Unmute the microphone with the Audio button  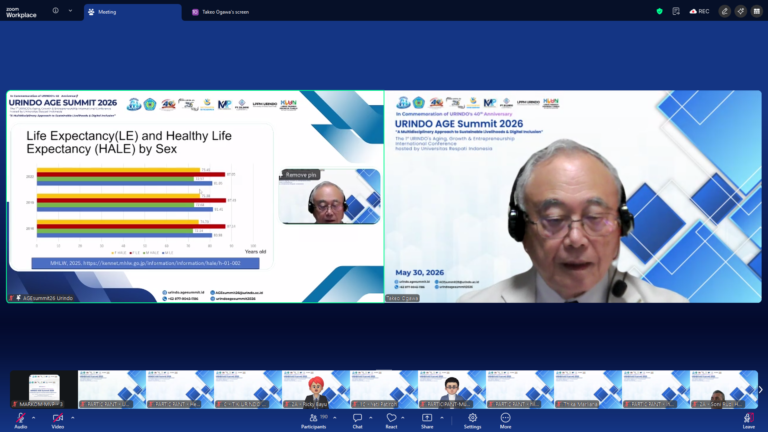[x=21, y=420]
